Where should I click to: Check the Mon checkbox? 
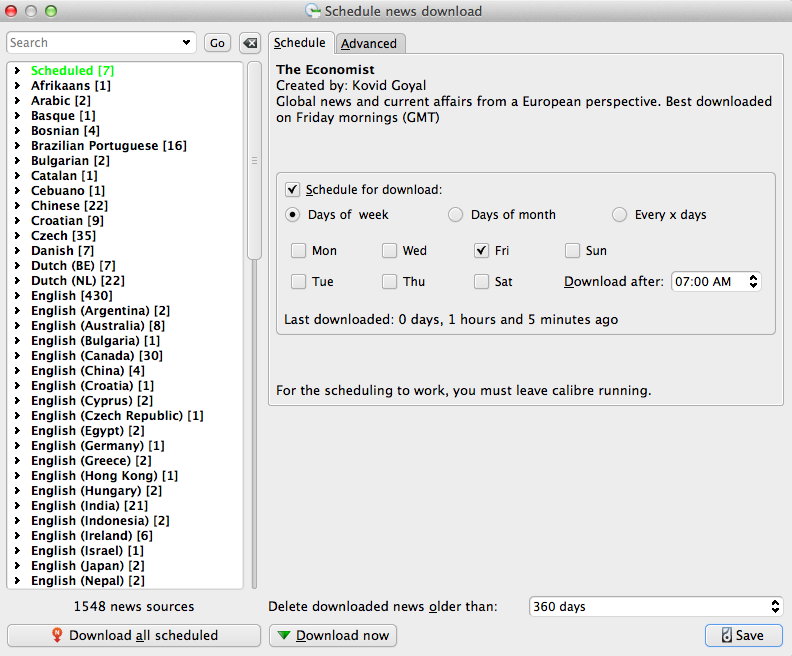click(299, 250)
